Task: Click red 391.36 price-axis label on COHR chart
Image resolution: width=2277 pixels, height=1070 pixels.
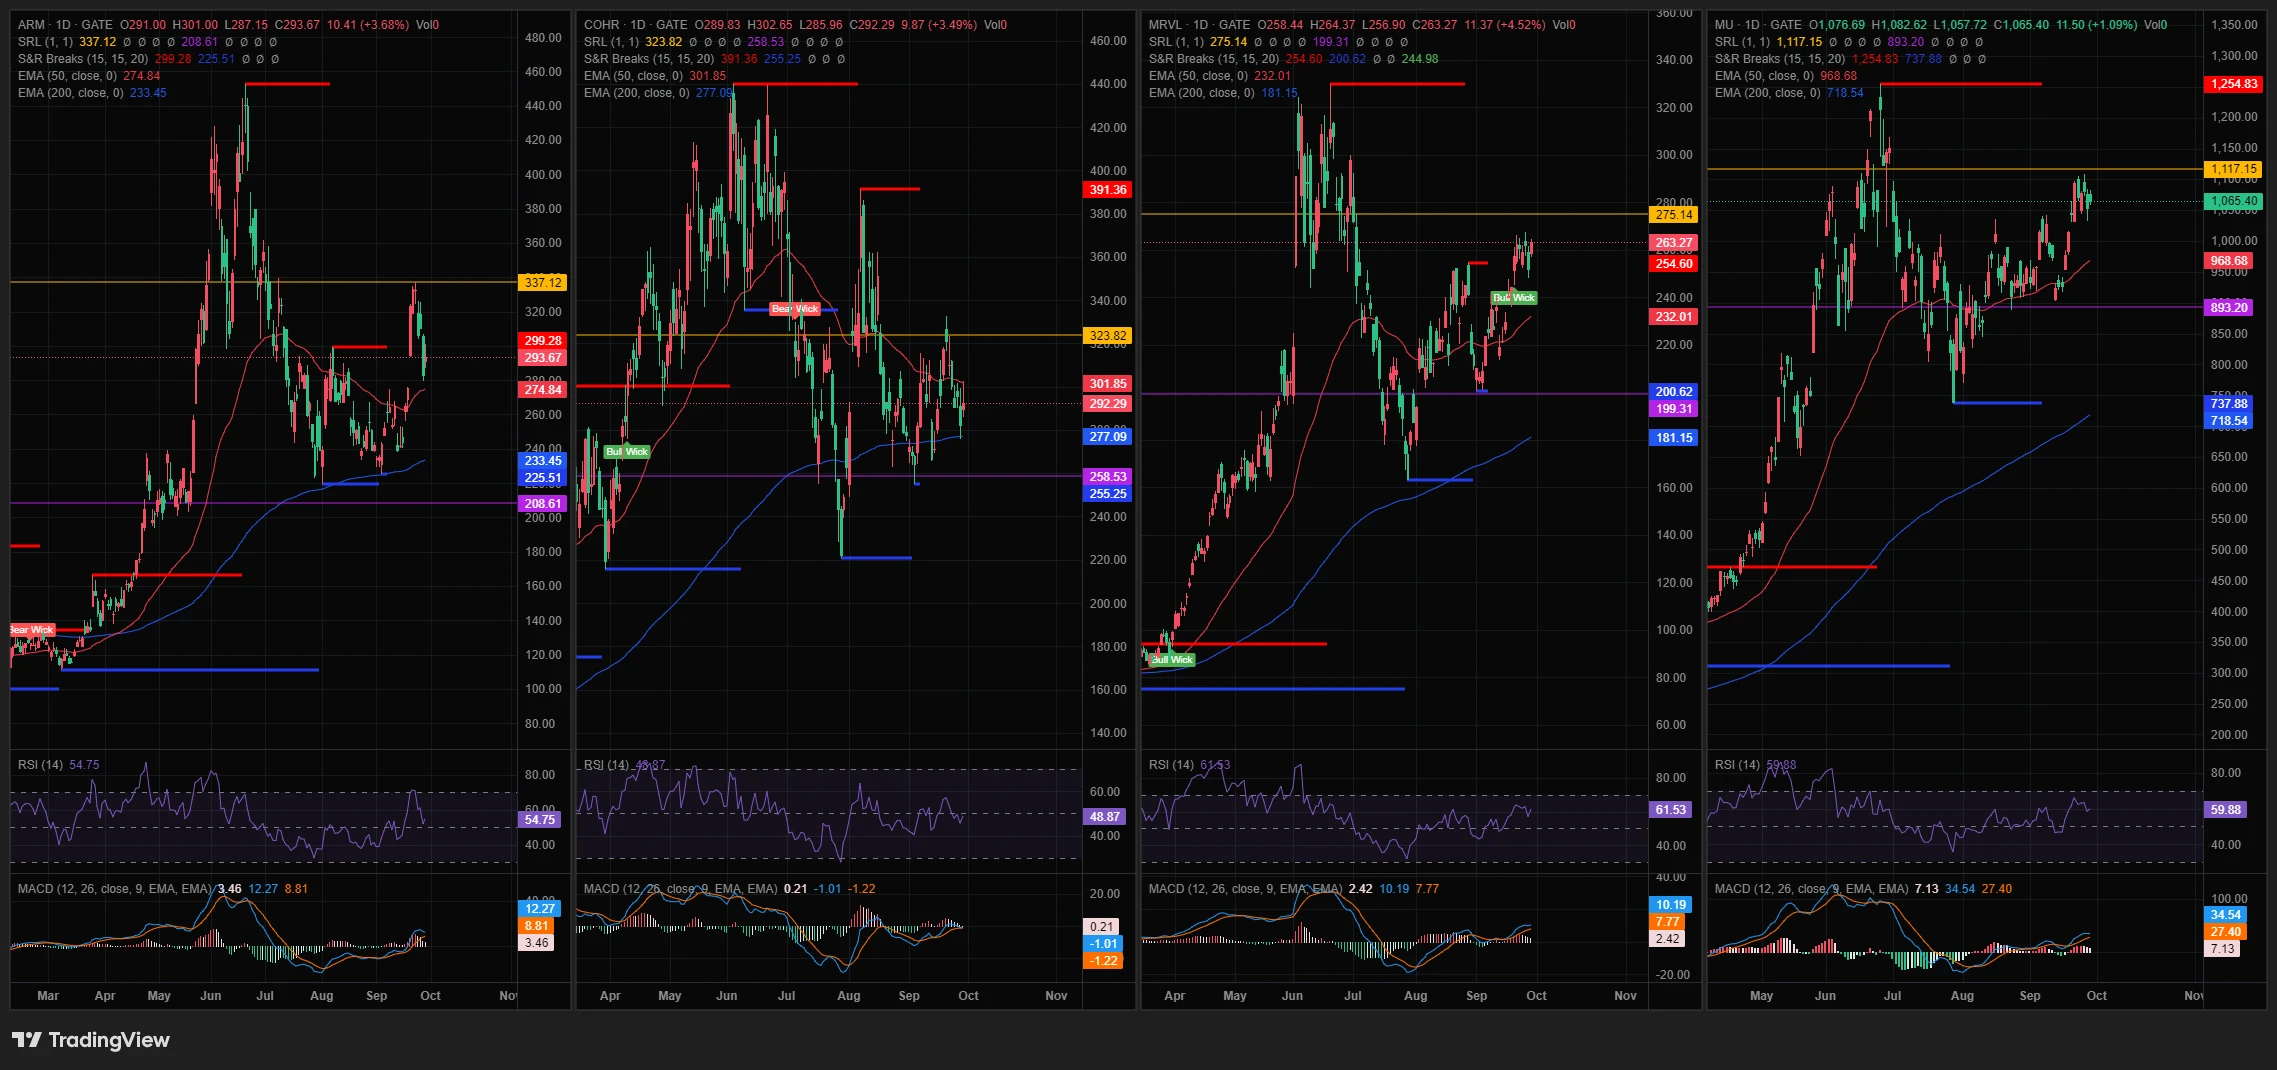Action: (1108, 190)
